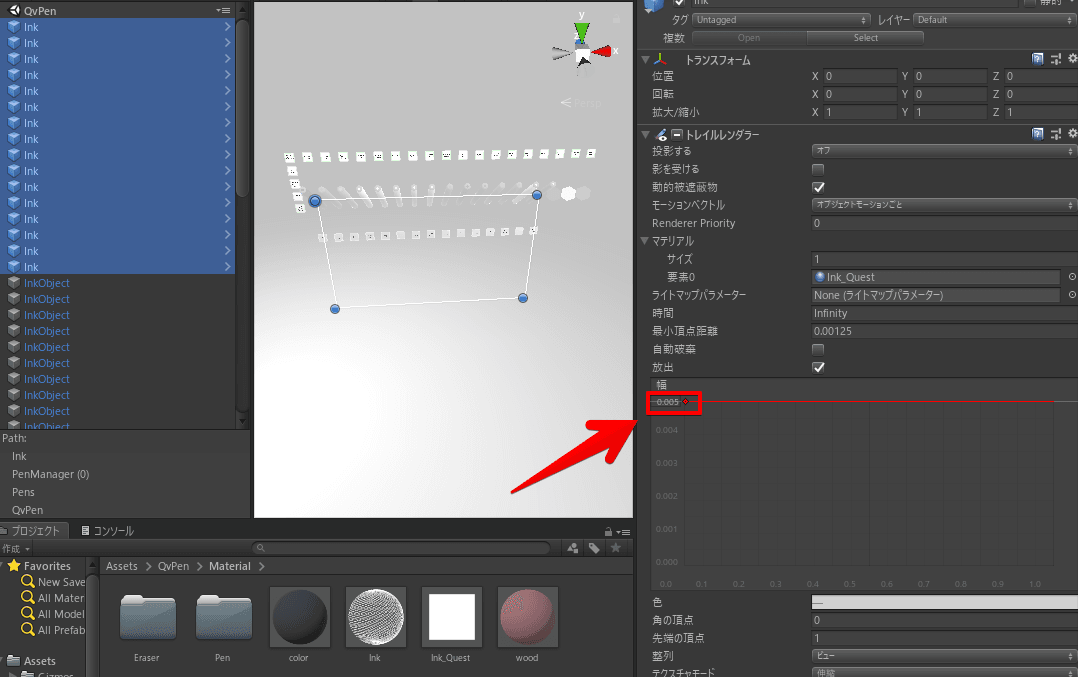Click QvPen in the asset breadcrumb
The height and width of the screenshot is (677, 1078).
pos(173,566)
